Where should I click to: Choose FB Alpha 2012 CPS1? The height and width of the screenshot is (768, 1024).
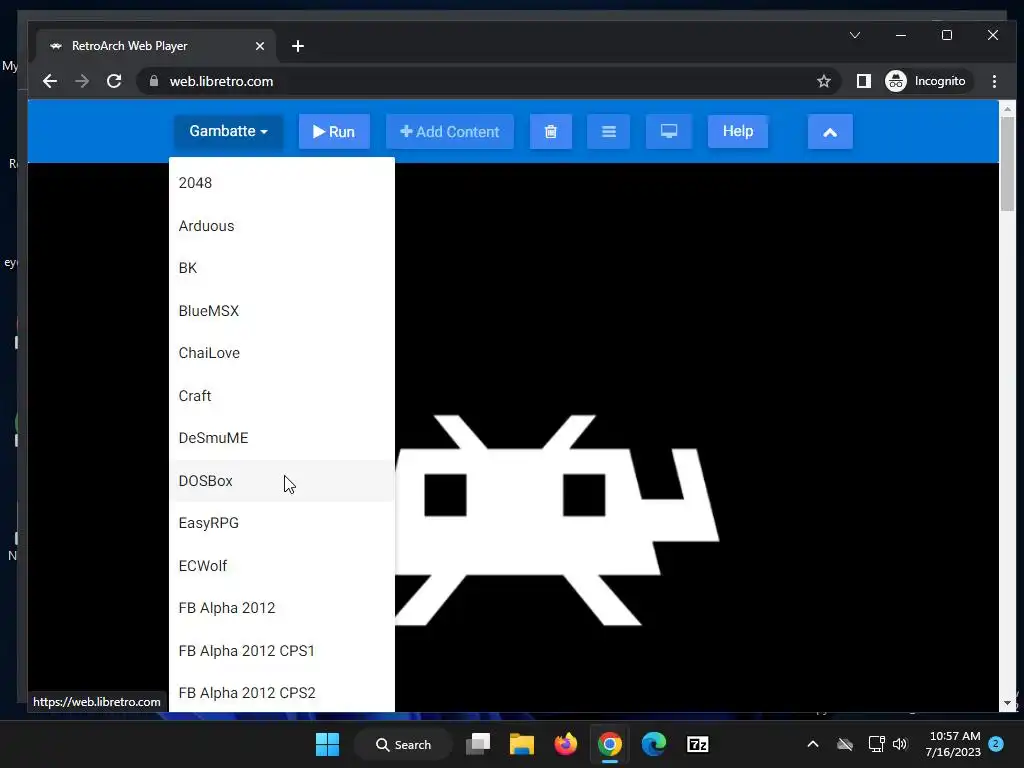(281, 651)
